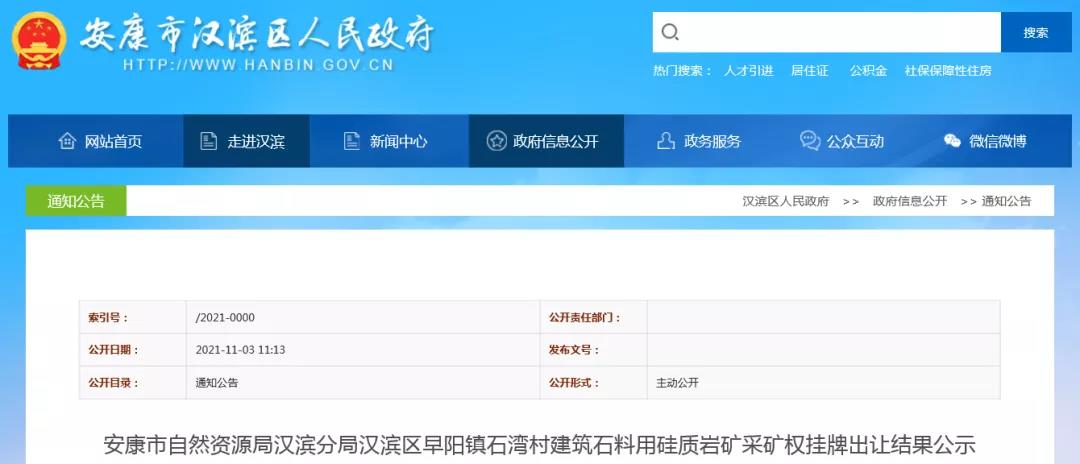This screenshot has width=1080, height=464.
Task: Click the news icon beside 新闻中心
Action: click(351, 141)
